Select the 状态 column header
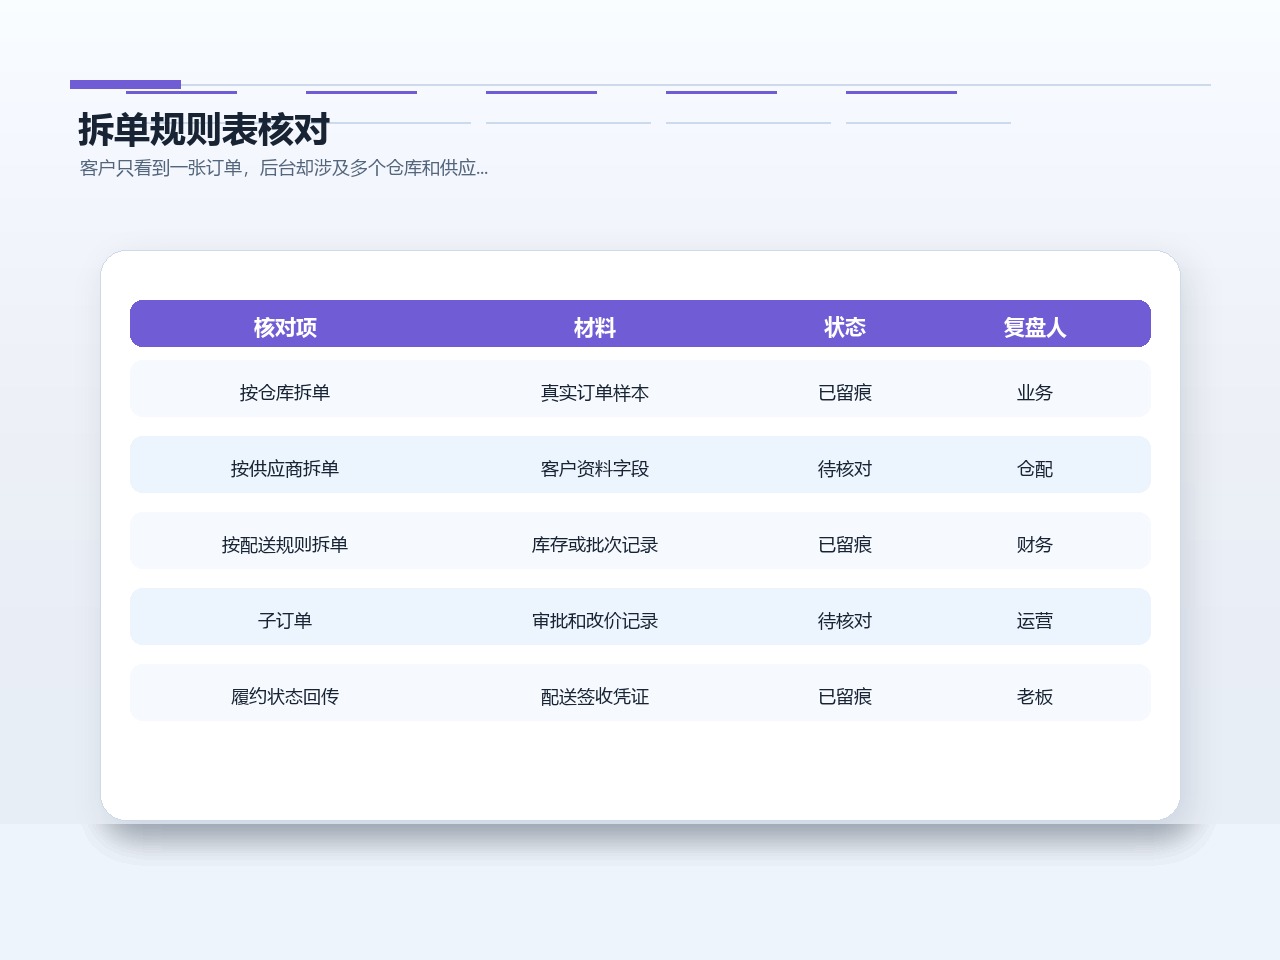Image resolution: width=1280 pixels, height=960 pixels. [845, 327]
